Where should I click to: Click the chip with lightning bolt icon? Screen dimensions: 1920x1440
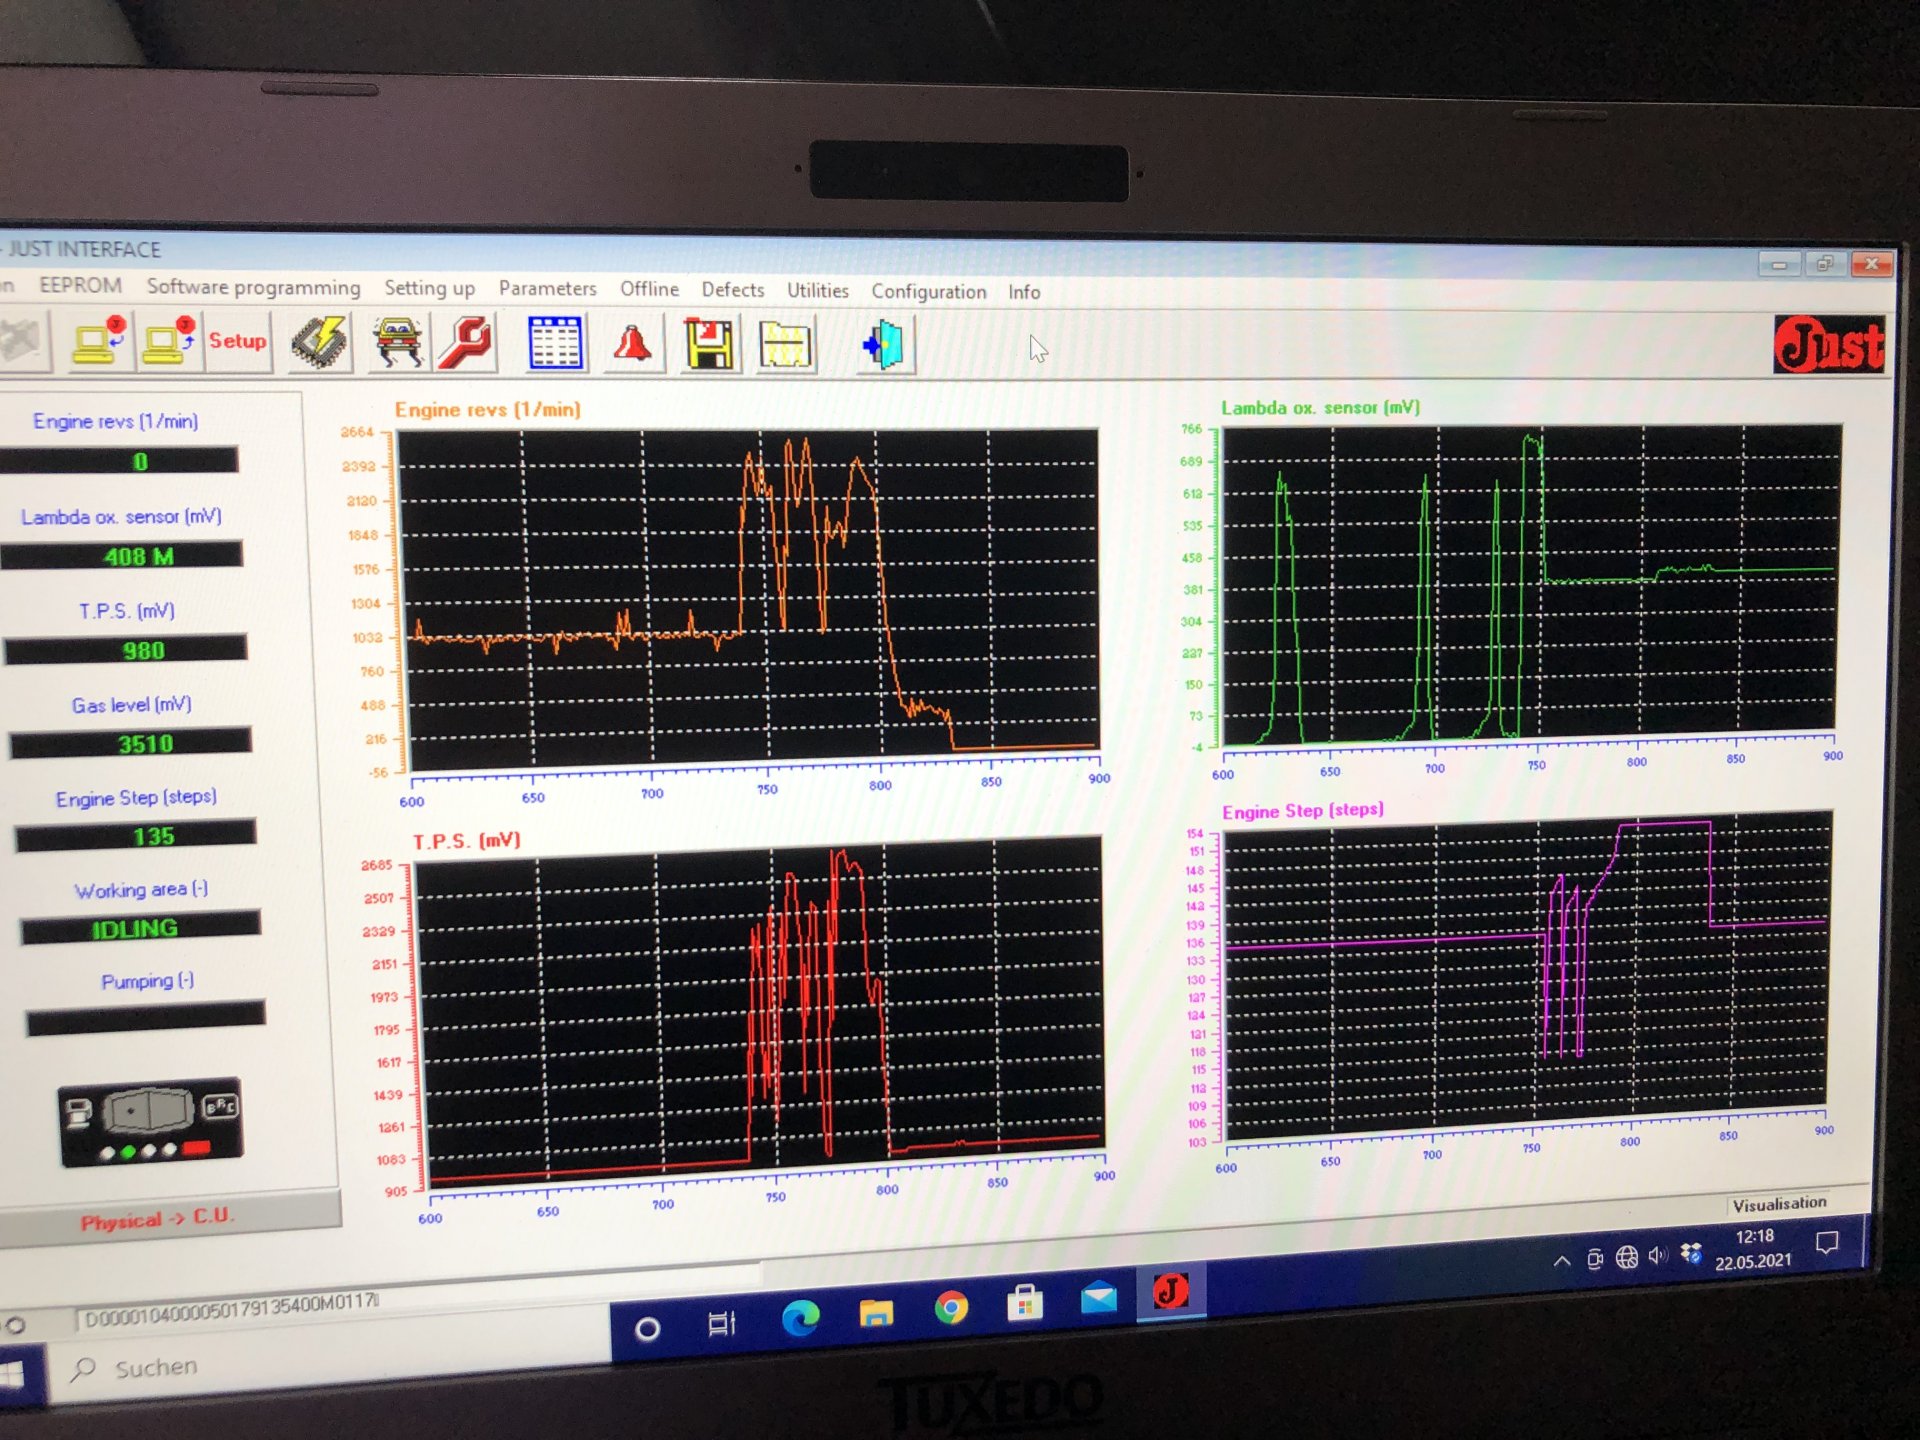pos(320,343)
